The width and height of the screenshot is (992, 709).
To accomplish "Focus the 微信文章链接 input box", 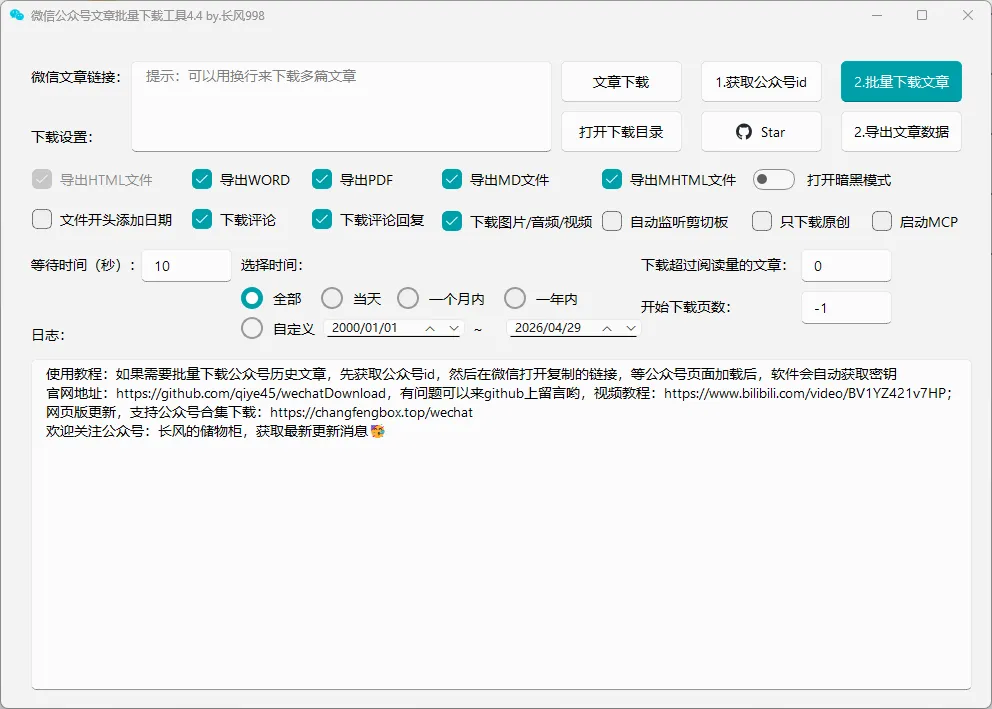I will pyautogui.click(x=342, y=106).
